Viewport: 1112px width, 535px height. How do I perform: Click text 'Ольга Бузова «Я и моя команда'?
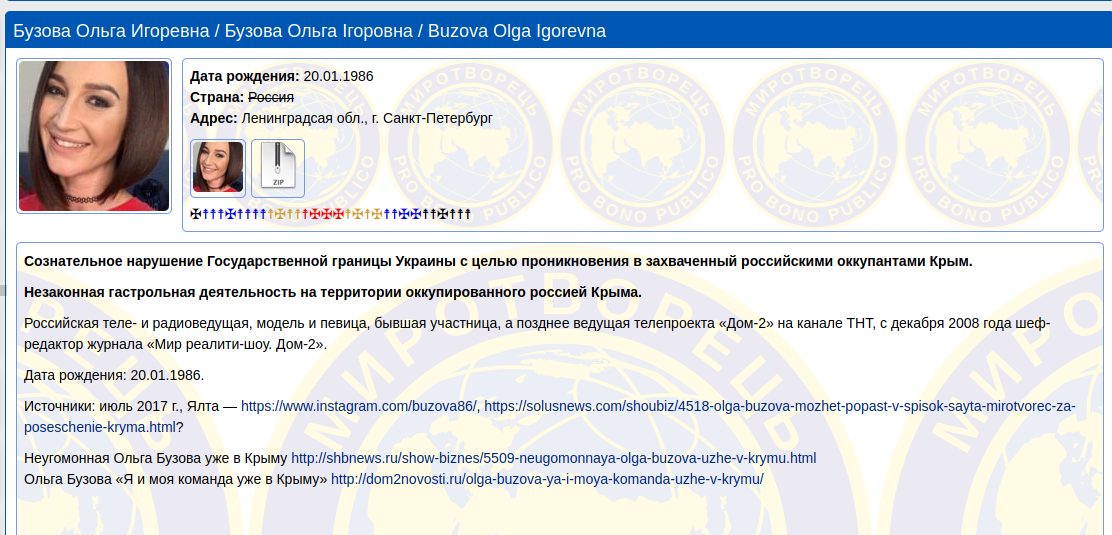click(x=176, y=479)
